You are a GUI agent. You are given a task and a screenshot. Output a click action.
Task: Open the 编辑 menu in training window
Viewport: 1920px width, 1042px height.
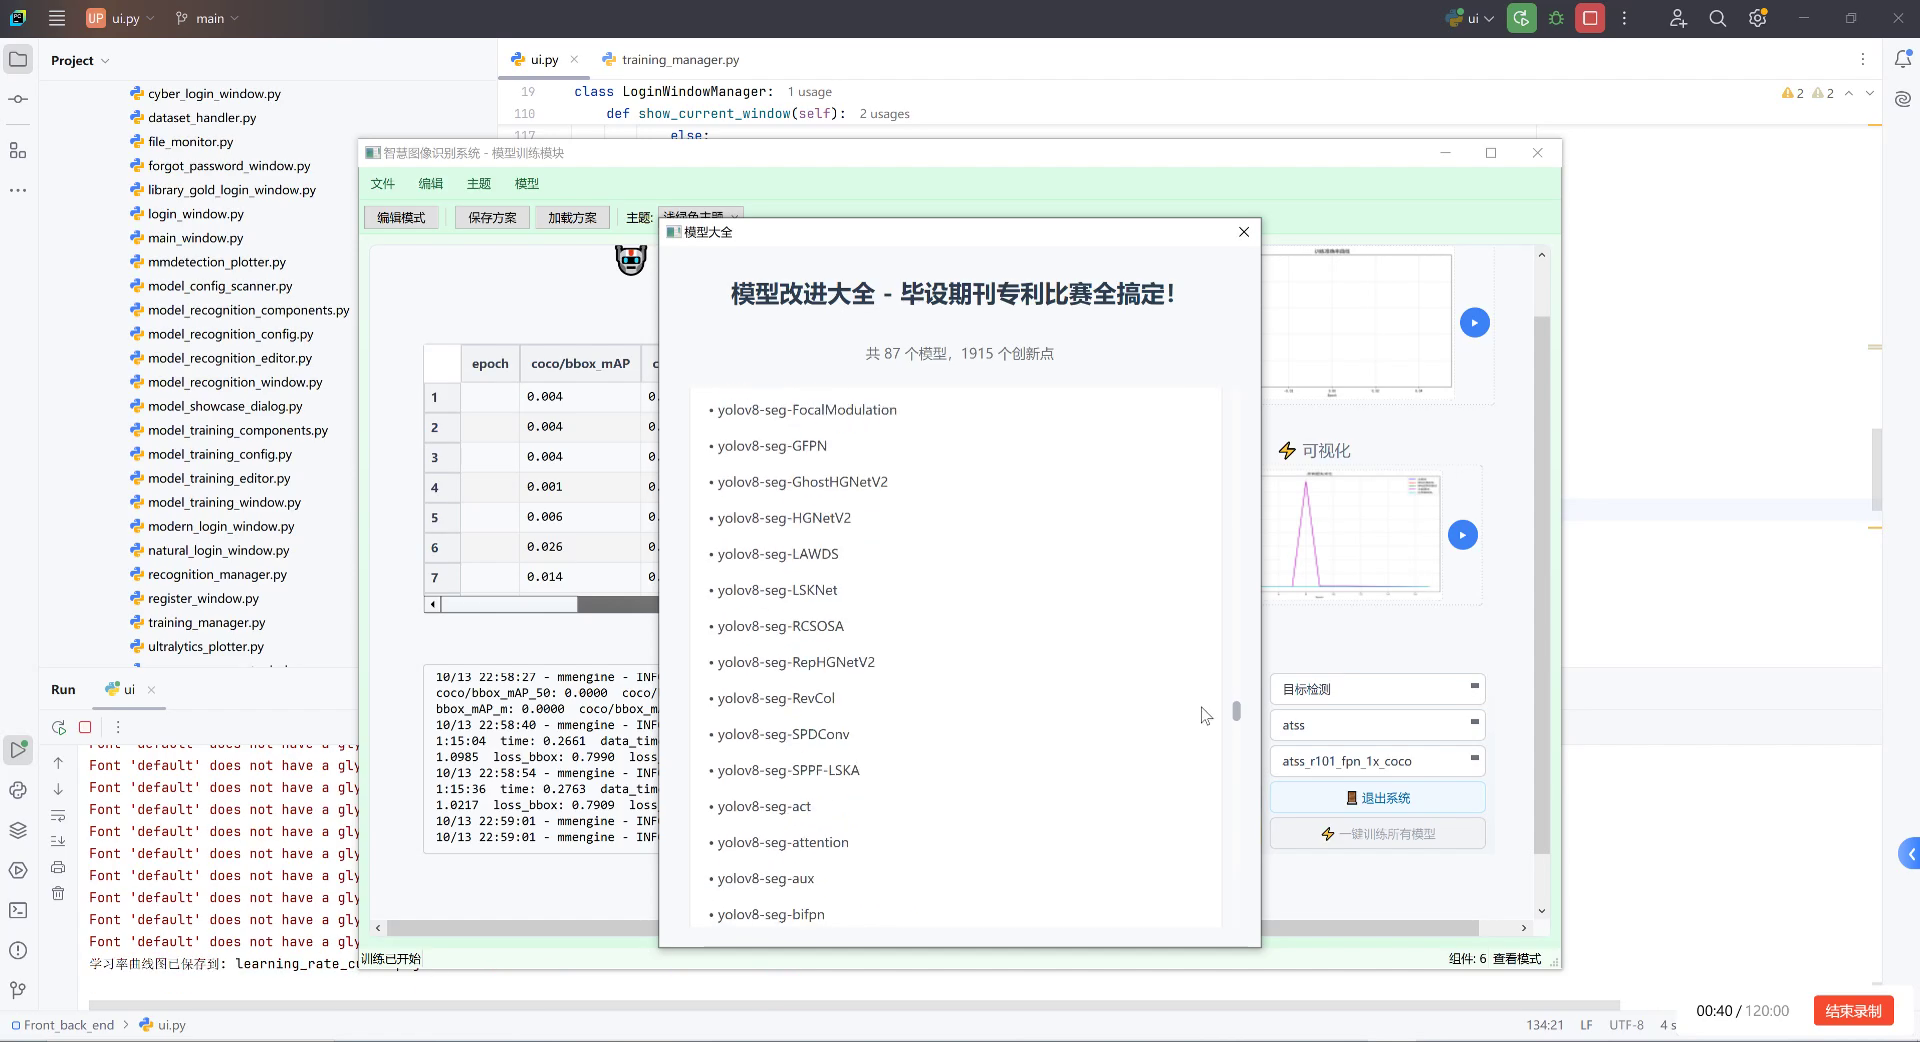(x=431, y=183)
